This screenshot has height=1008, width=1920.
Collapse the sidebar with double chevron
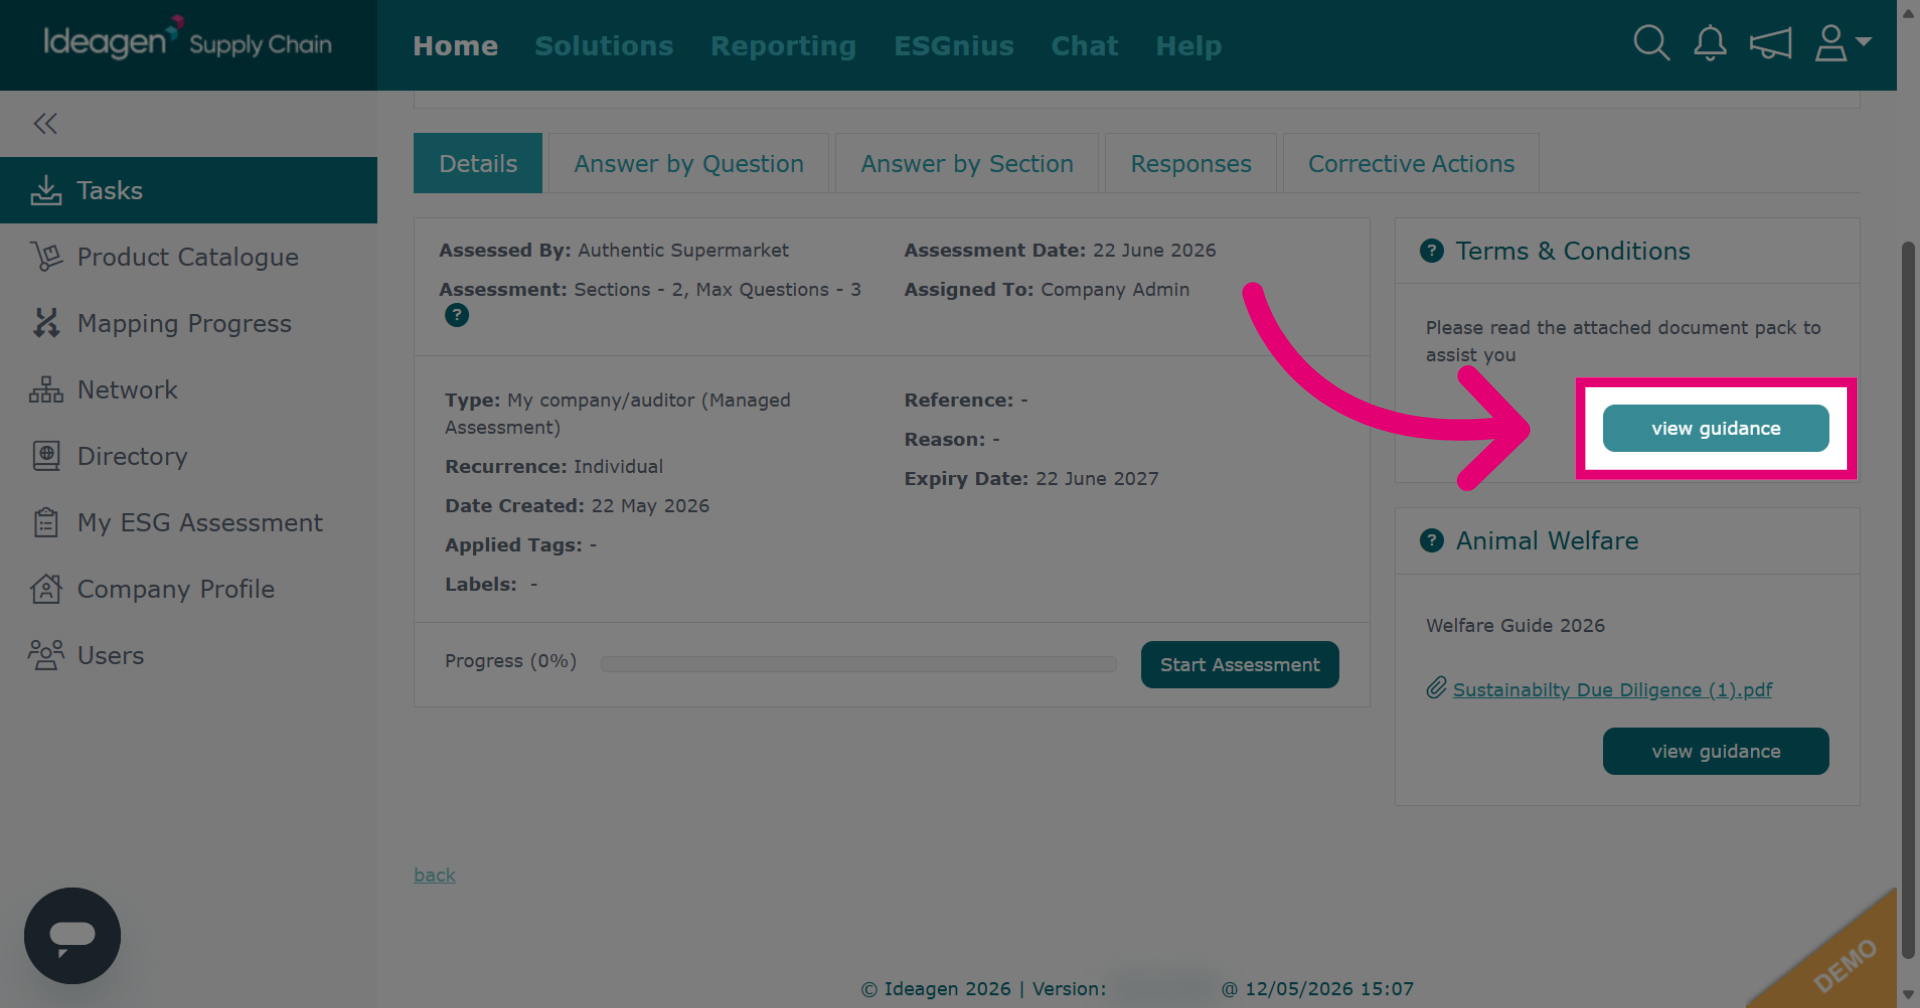pyautogui.click(x=45, y=123)
